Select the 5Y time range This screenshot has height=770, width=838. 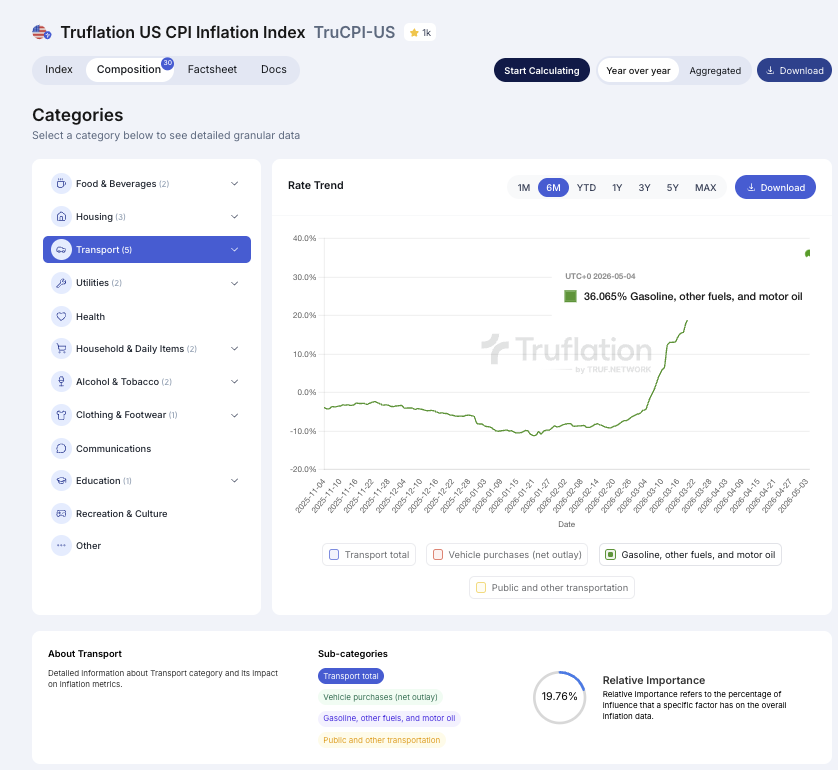click(x=672, y=188)
